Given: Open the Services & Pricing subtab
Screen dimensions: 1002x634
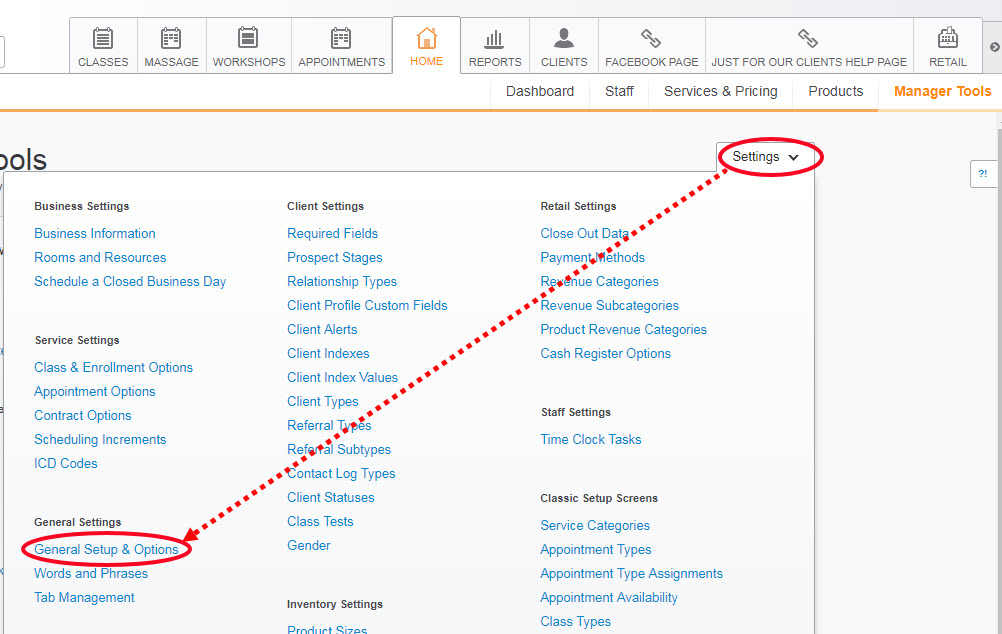Looking at the screenshot, I should pos(721,91).
